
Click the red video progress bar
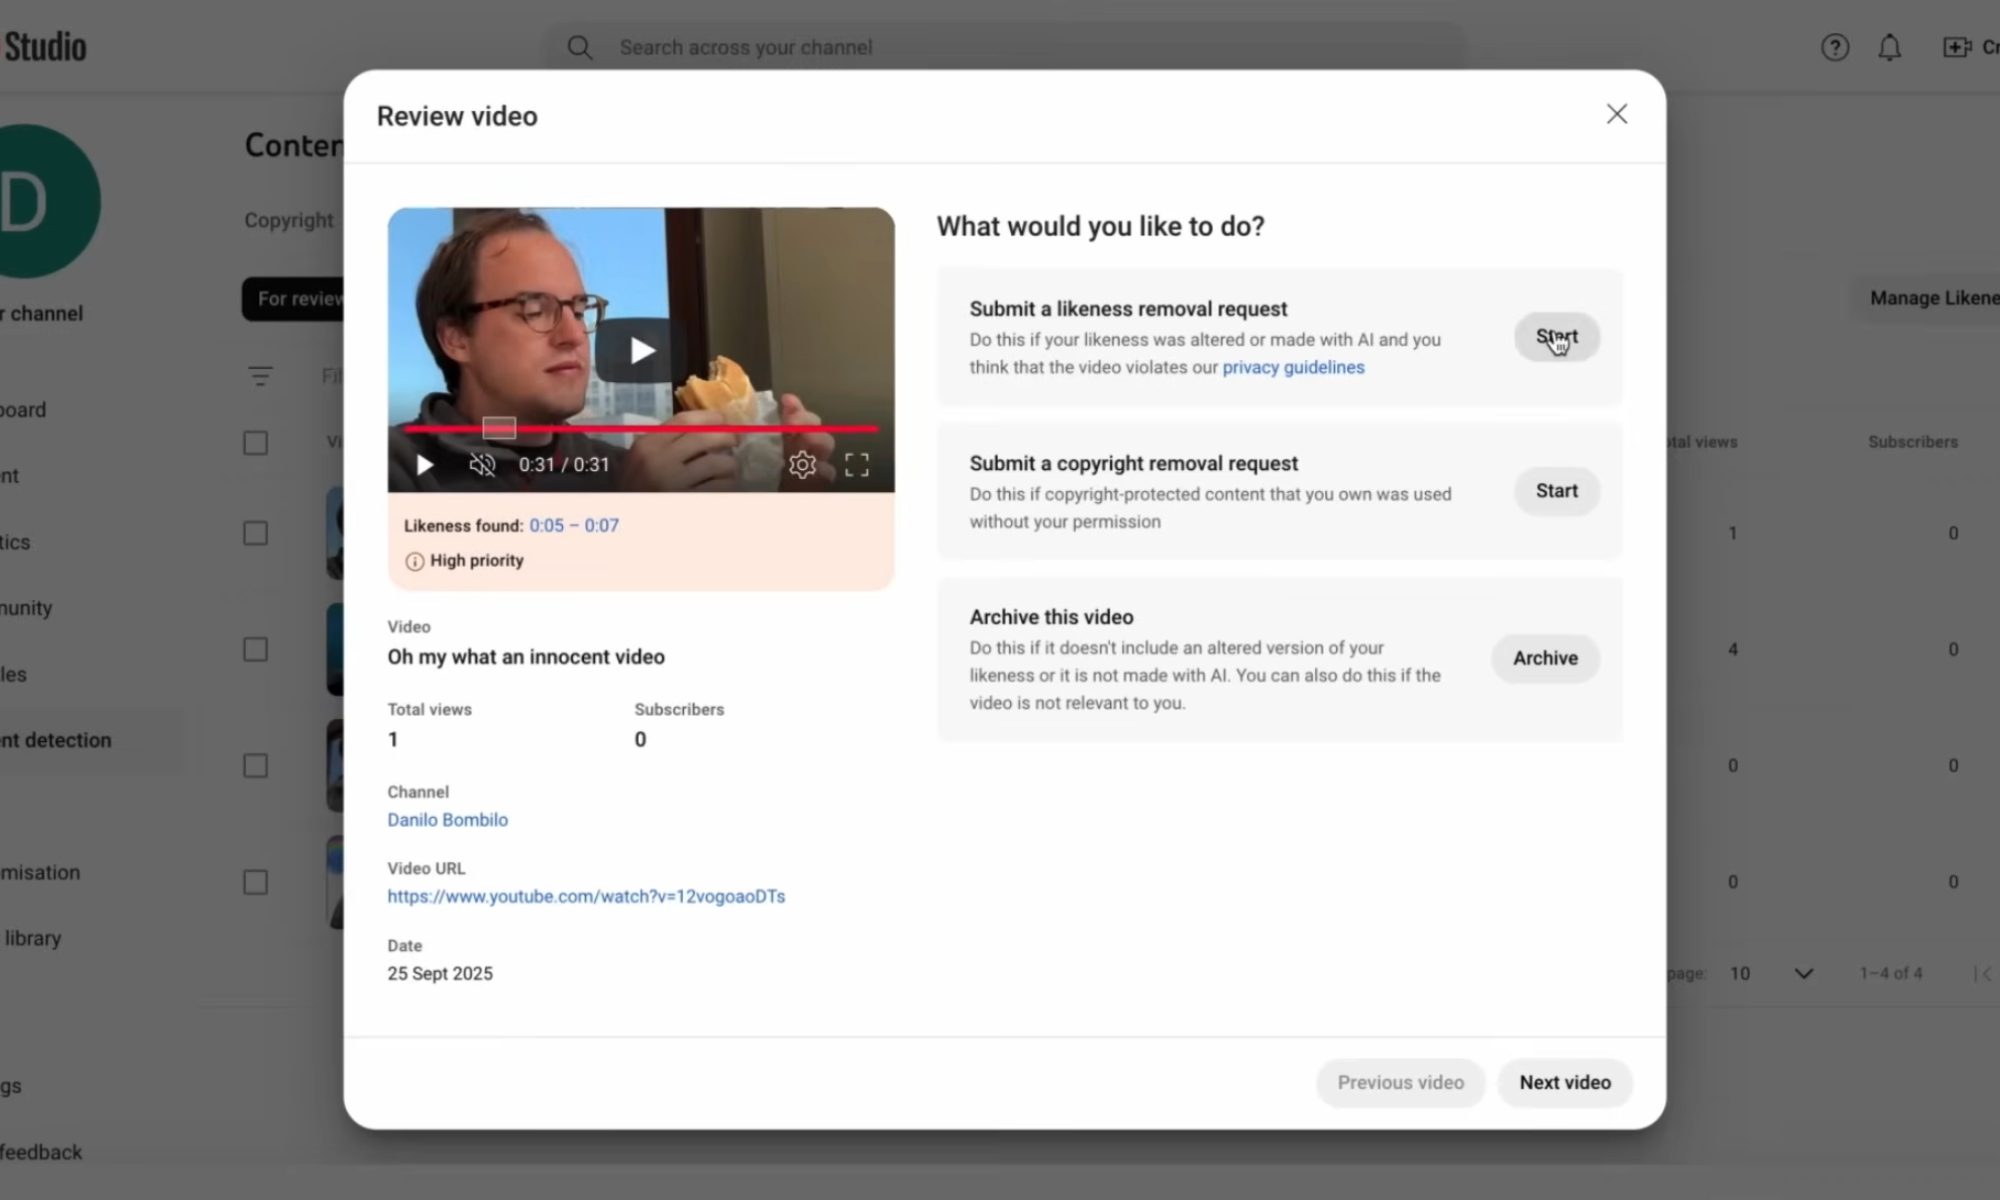point(641,428)
